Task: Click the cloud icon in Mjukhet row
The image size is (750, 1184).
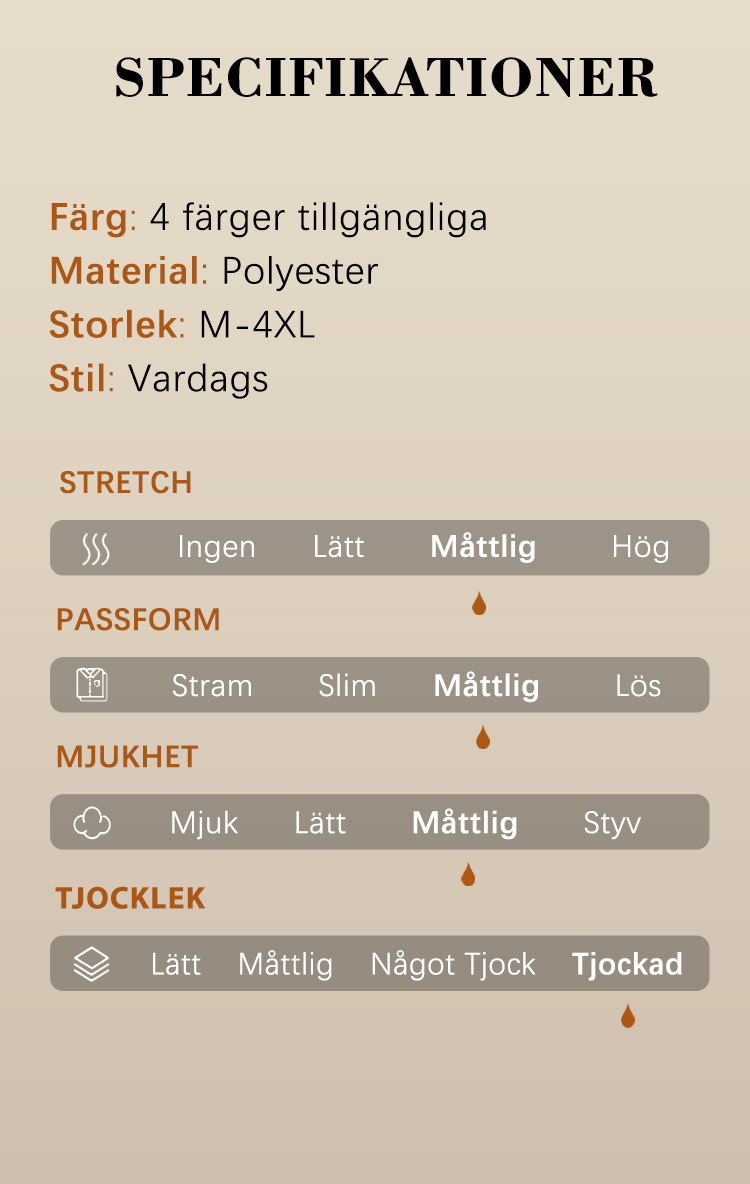Action: [x=92, y=822]
